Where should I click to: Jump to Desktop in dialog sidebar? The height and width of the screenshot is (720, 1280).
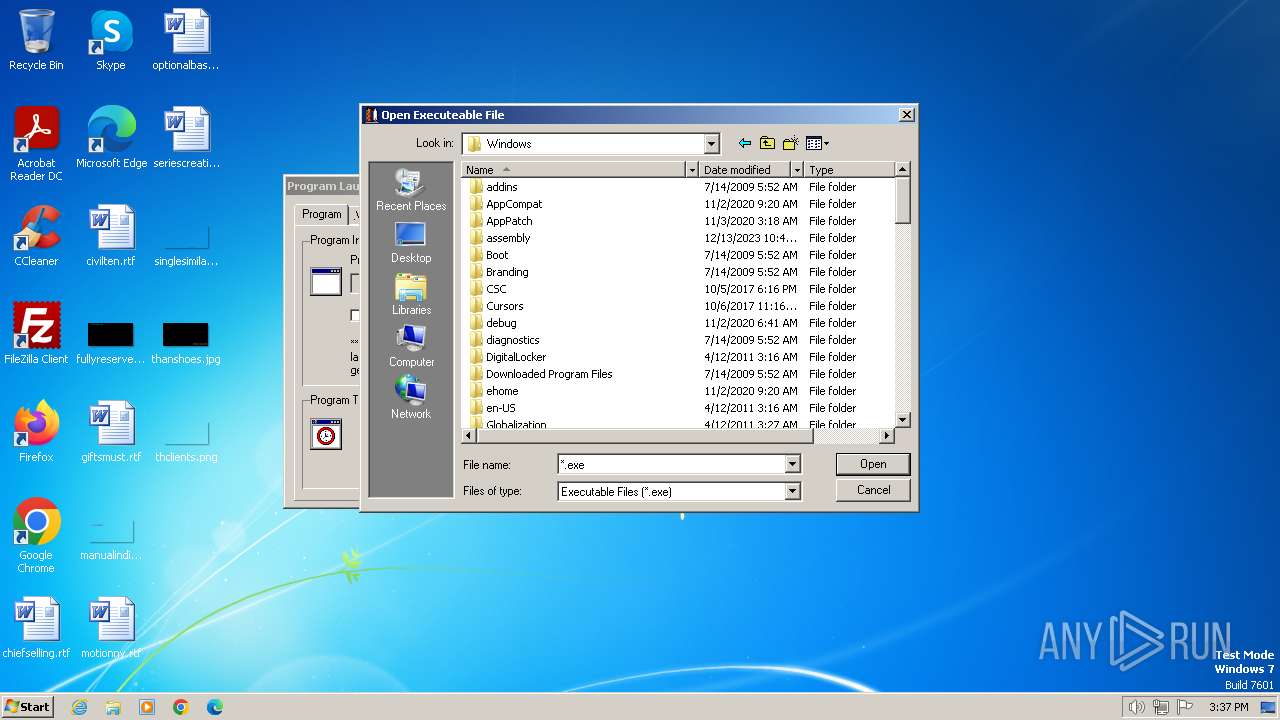click(411, 242)
